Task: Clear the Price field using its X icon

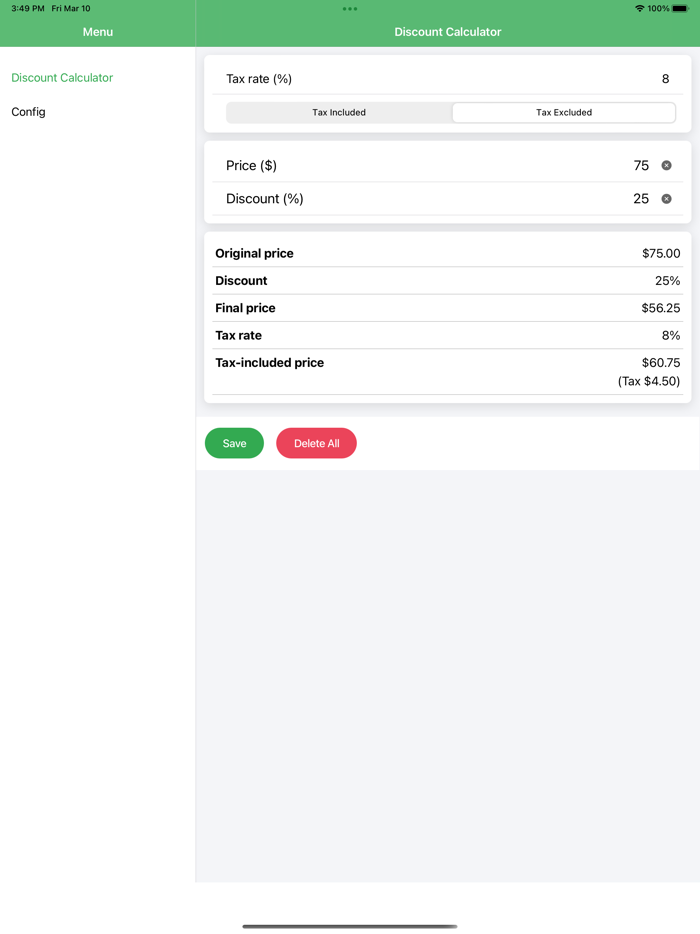Action: pos(666,165)
